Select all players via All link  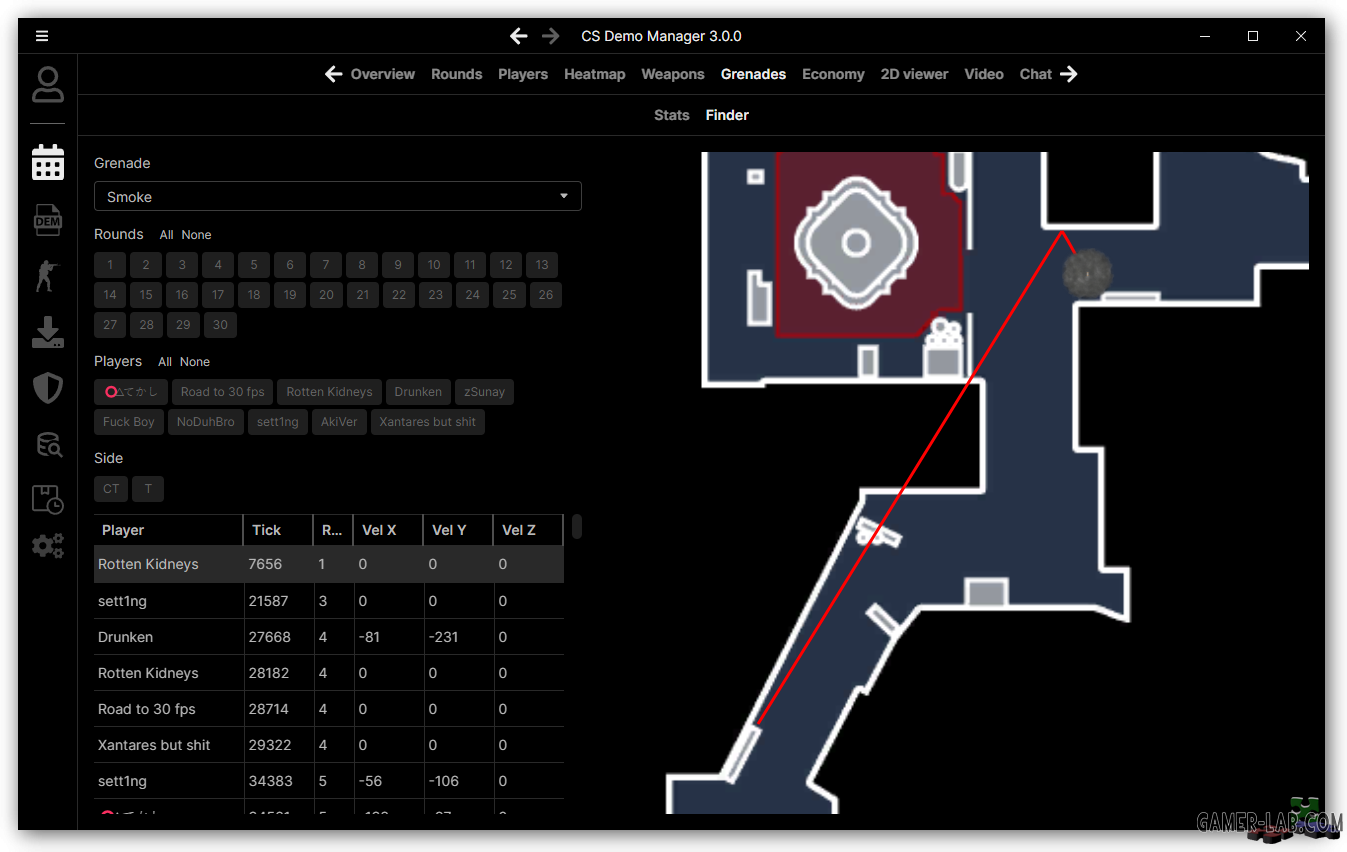[165, 362]
